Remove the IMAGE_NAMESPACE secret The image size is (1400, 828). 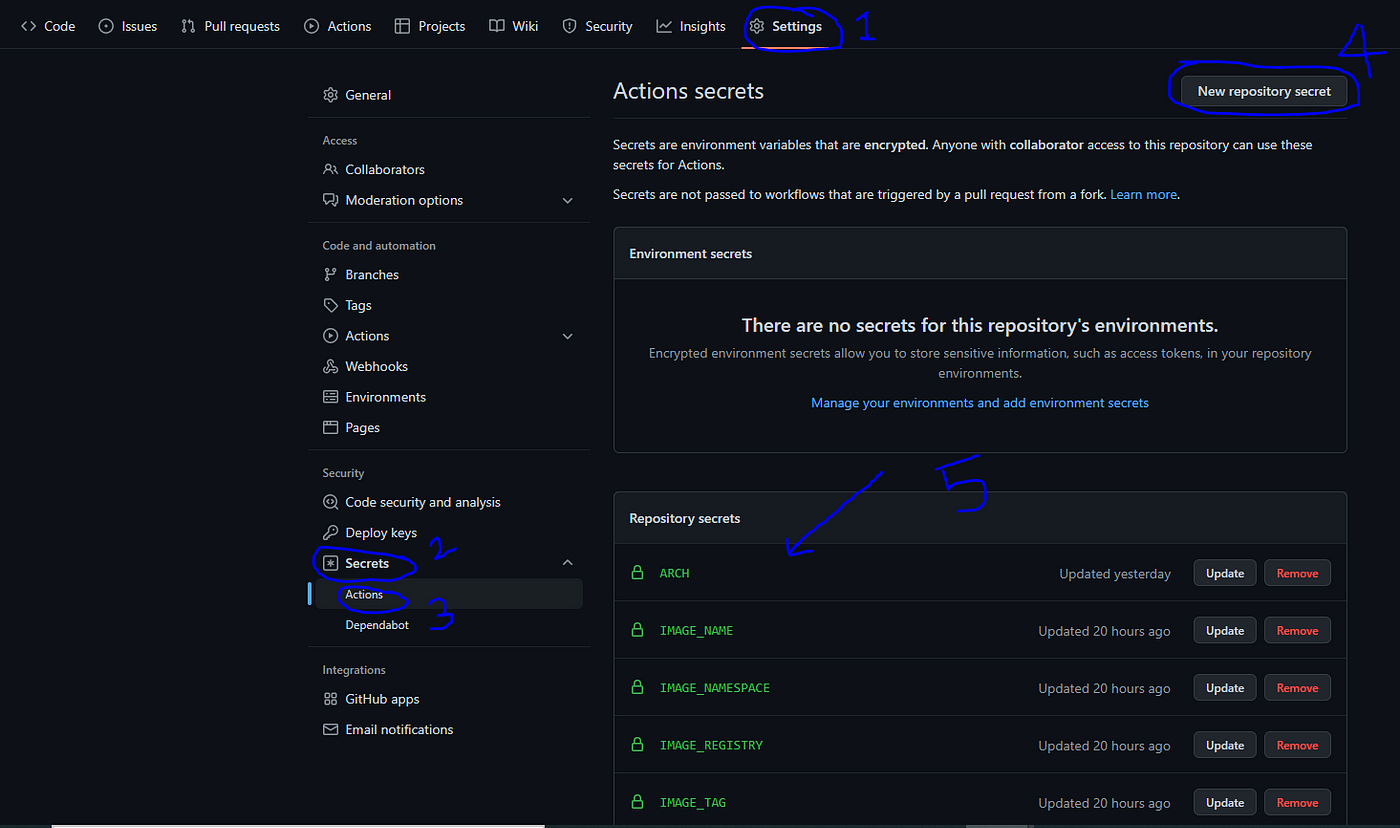(1297, 688)
